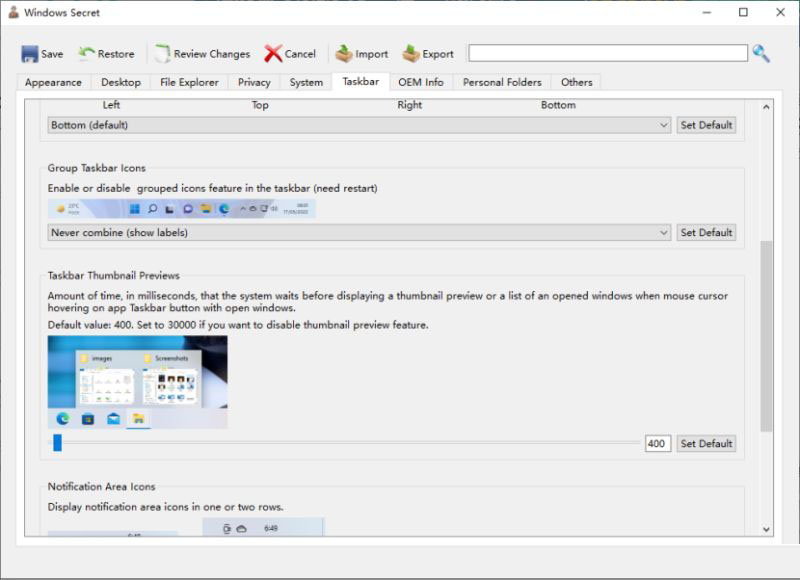Click the Restore green arrow icon
Image resolution: width=800 pixels, height=580 pixels.
(x=87, y=53)
